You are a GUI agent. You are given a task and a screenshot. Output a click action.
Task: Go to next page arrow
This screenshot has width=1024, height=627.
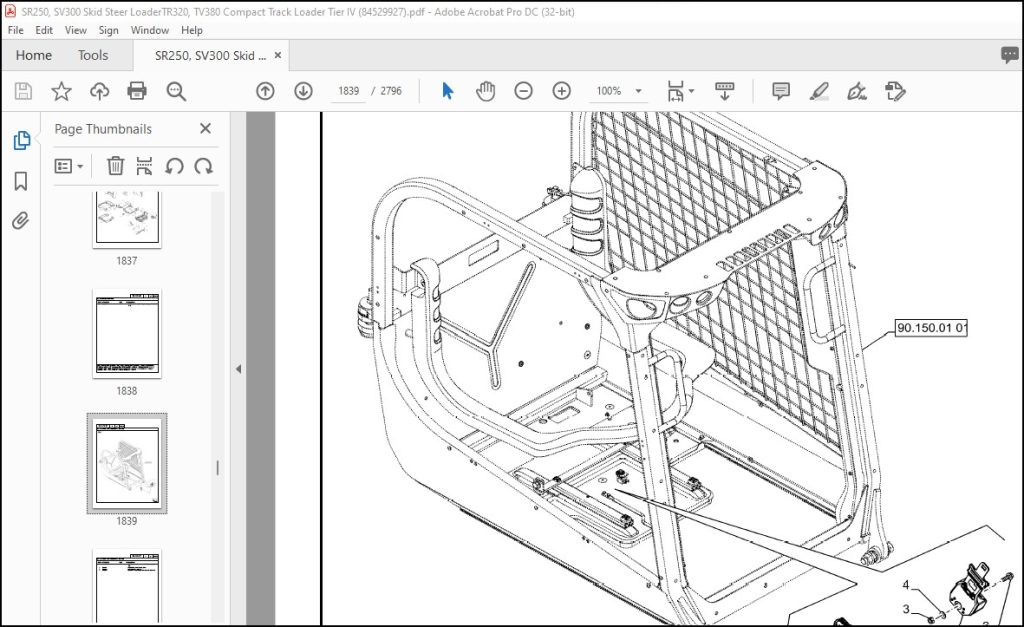303,91
